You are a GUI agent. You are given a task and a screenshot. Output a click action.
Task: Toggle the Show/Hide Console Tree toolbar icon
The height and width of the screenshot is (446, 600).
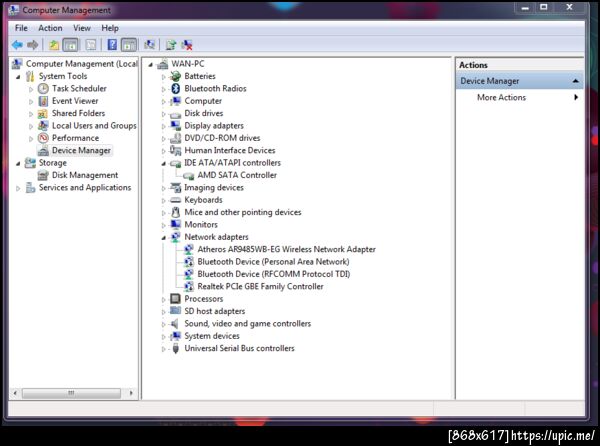(x=70, y=45)
